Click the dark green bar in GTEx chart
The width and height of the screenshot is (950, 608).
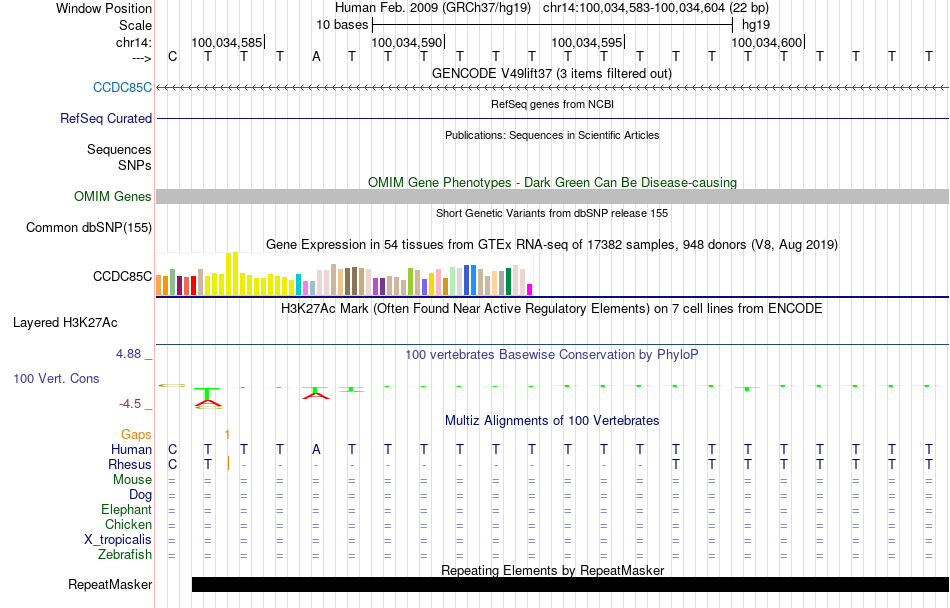coord(508,282)
